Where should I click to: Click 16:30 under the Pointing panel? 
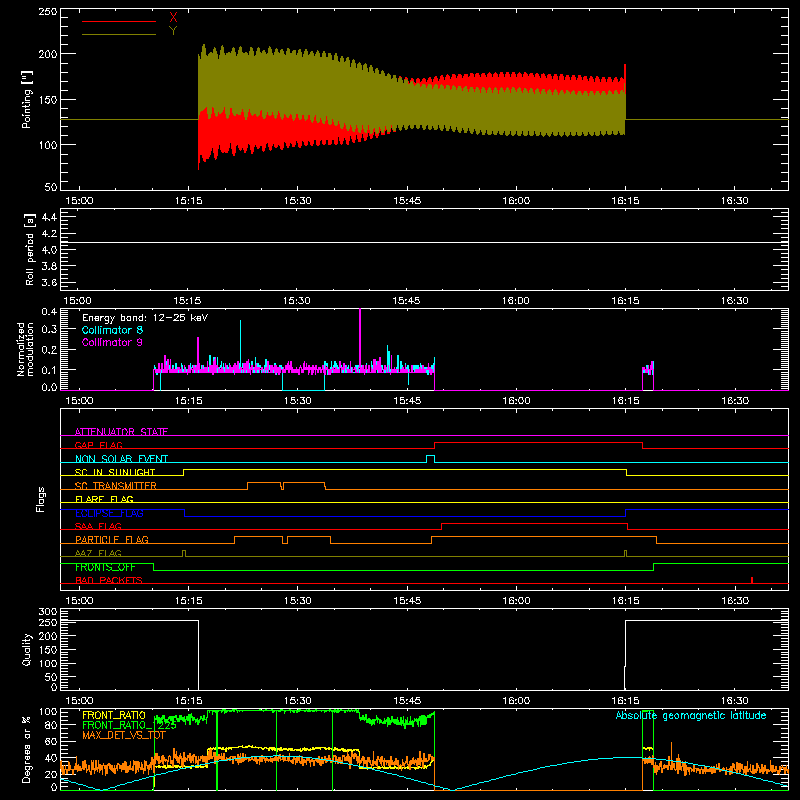click(x=735, y=201)
